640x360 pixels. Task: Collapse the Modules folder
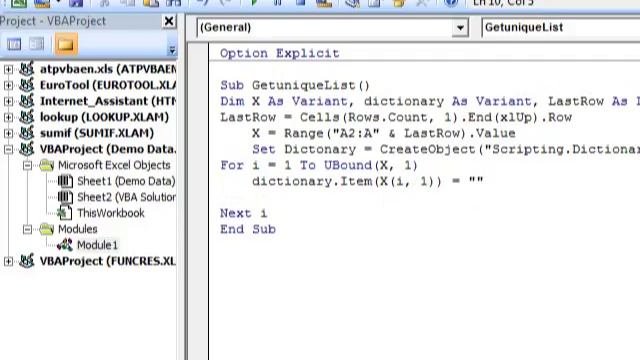(27, 229)
